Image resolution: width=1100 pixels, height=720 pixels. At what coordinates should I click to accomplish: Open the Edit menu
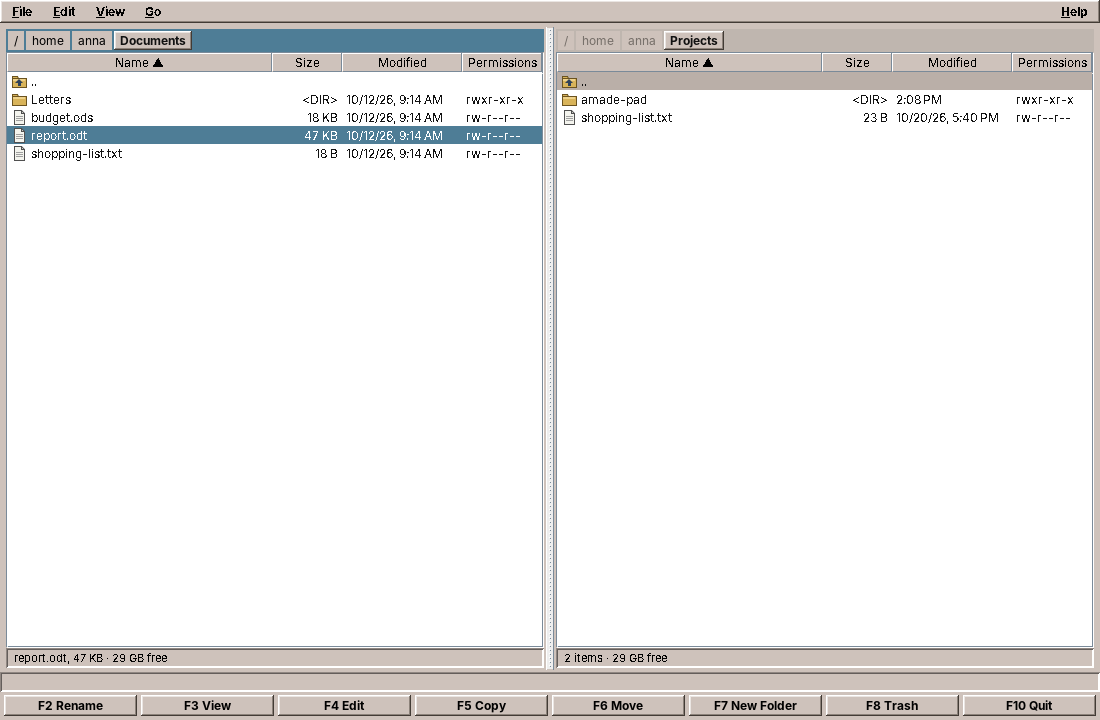[x=64, y=11]
